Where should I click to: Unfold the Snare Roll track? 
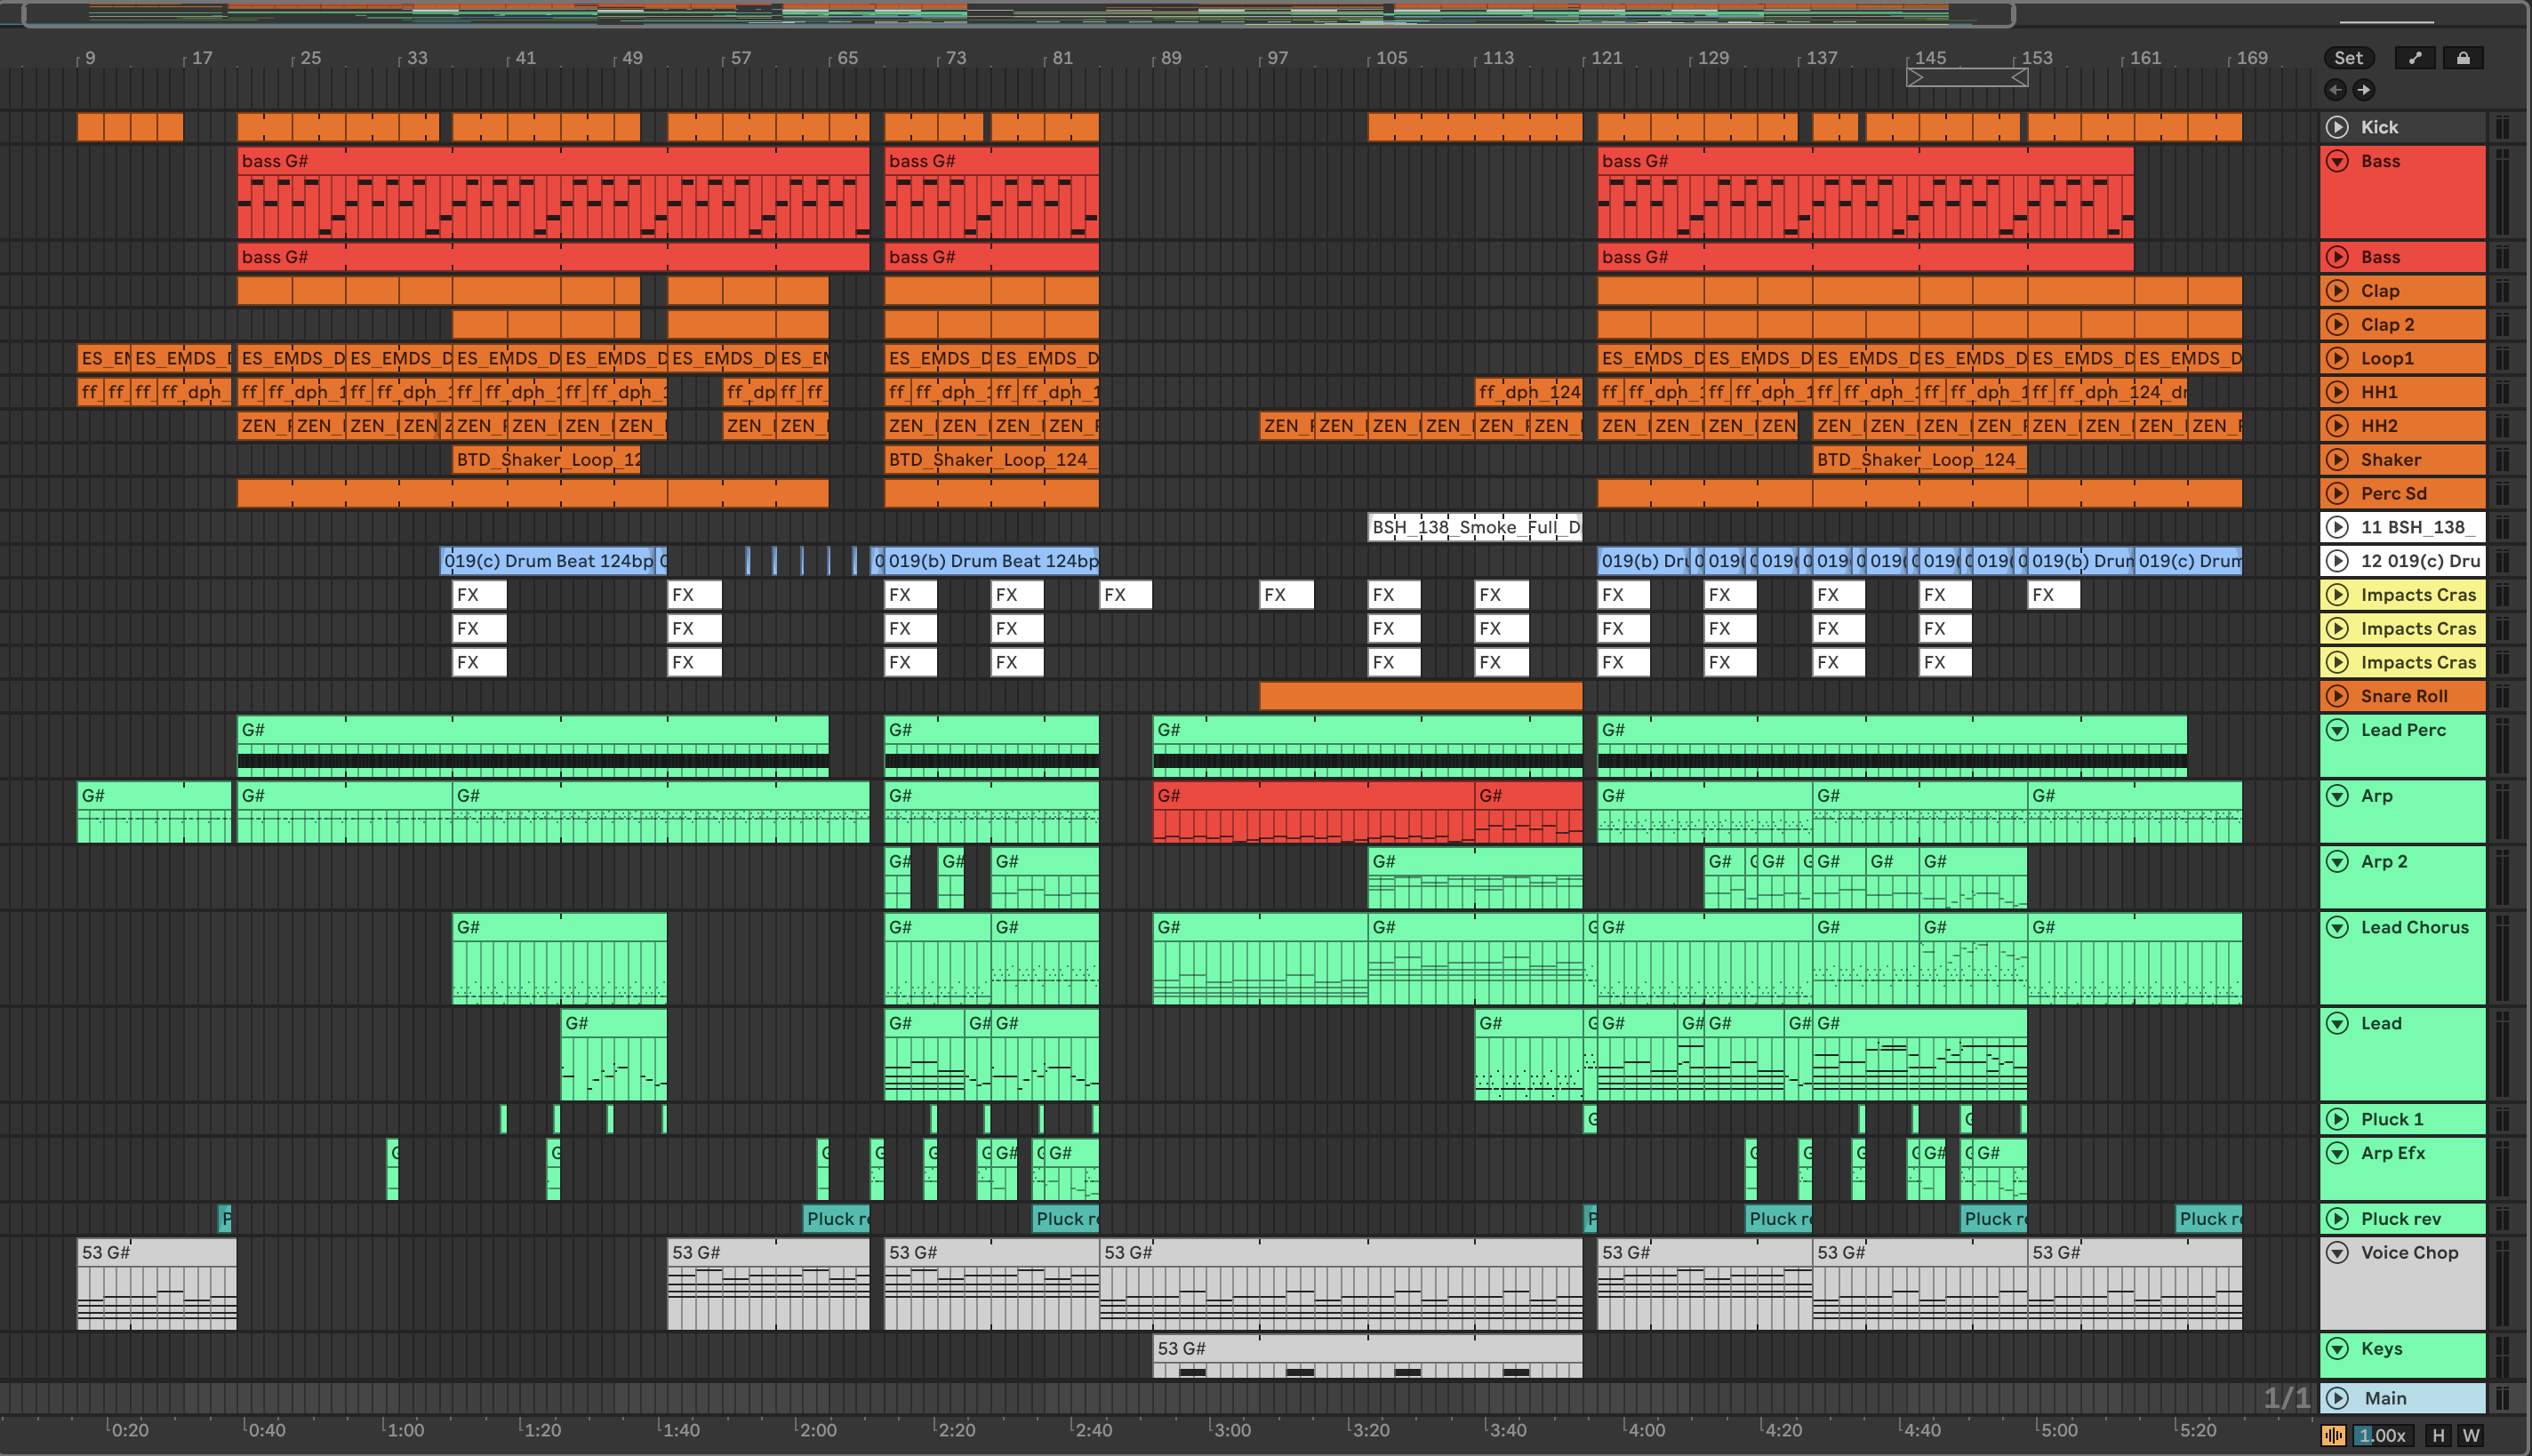(2337, 696)
